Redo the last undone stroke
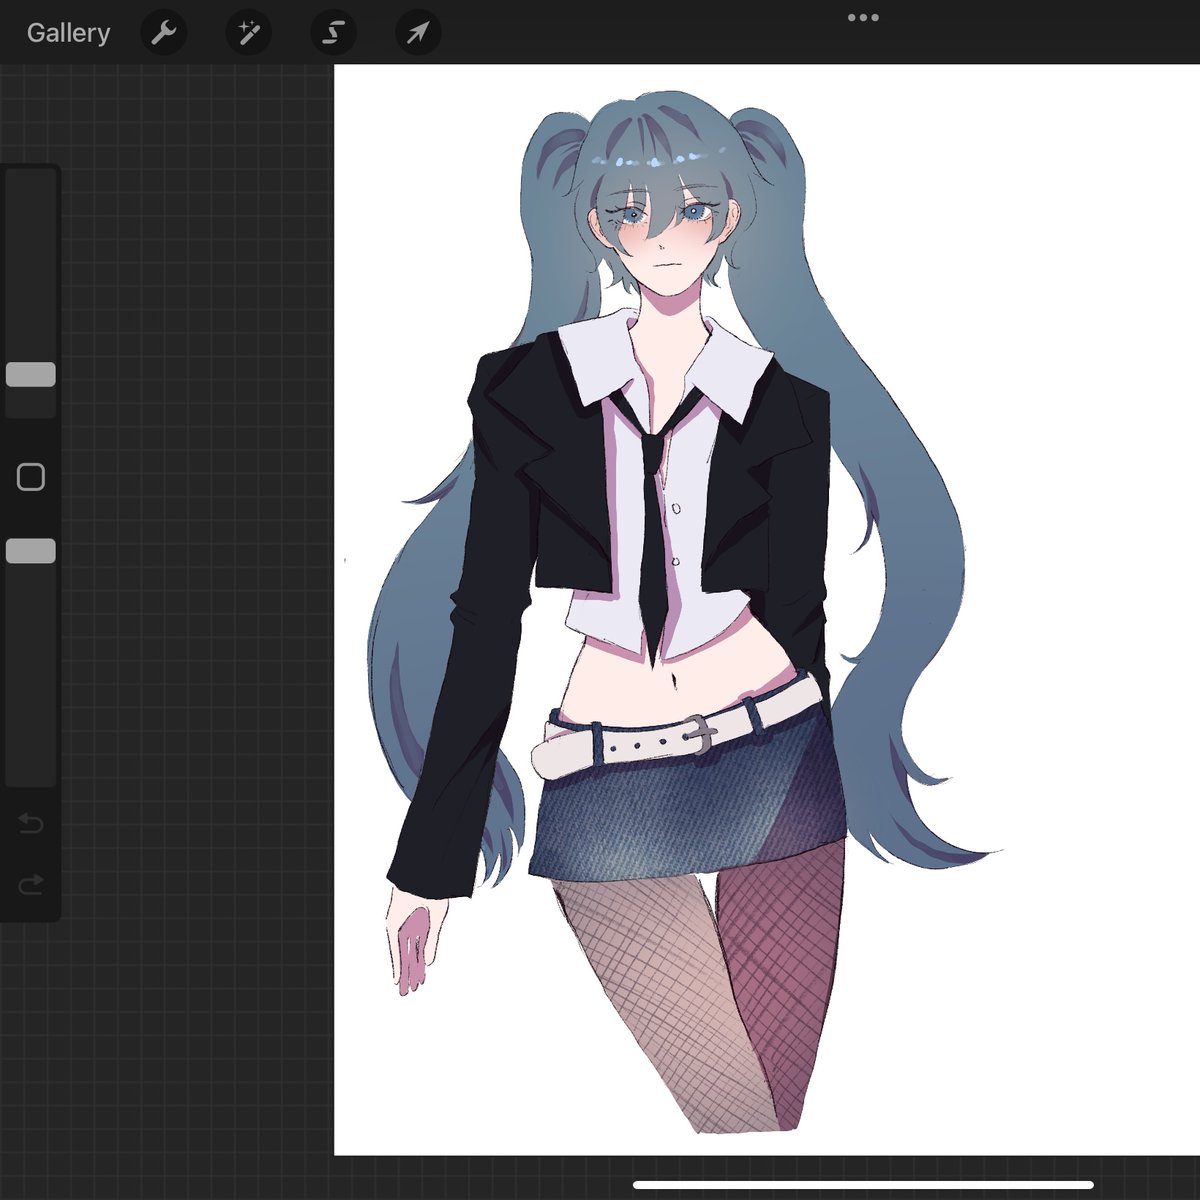1200x1200 pixels. point(31,884)
